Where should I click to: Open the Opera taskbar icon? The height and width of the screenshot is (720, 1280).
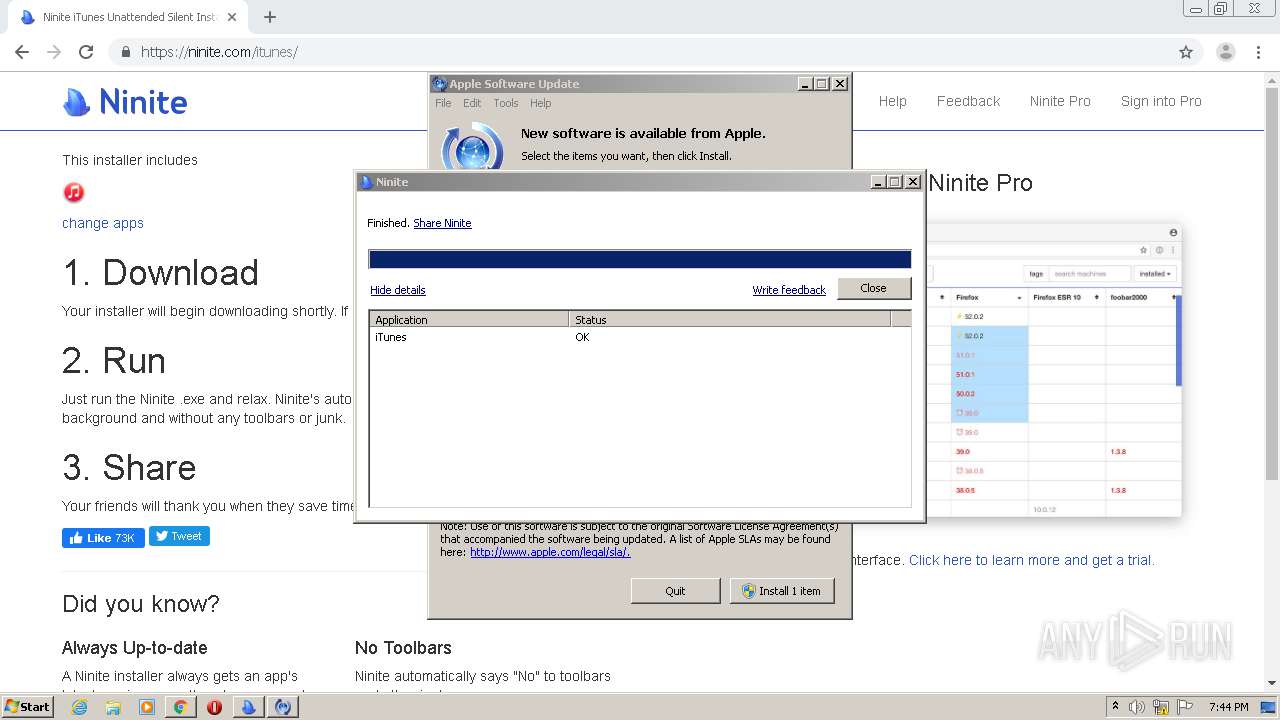[x=214, y=707]
